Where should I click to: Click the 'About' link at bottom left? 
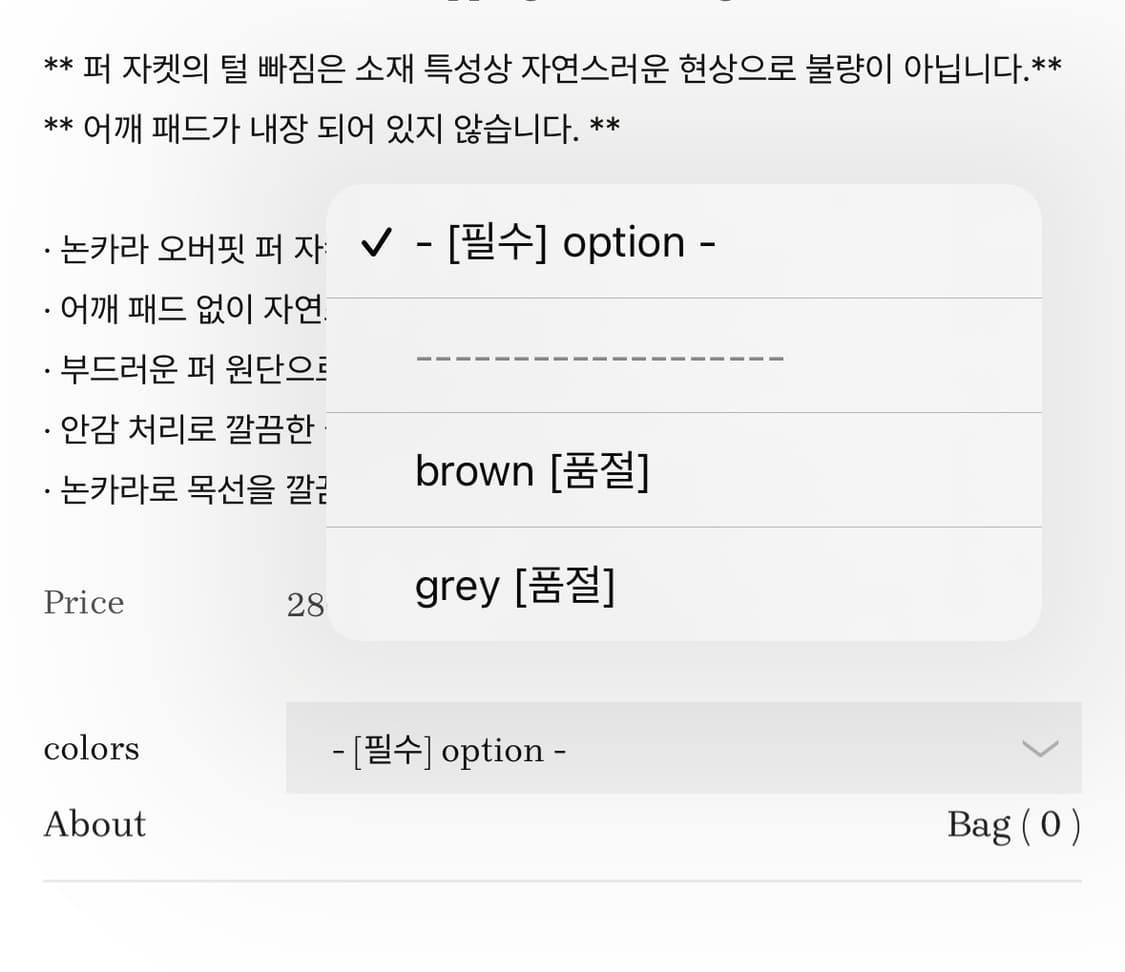(x=94, y=824)
